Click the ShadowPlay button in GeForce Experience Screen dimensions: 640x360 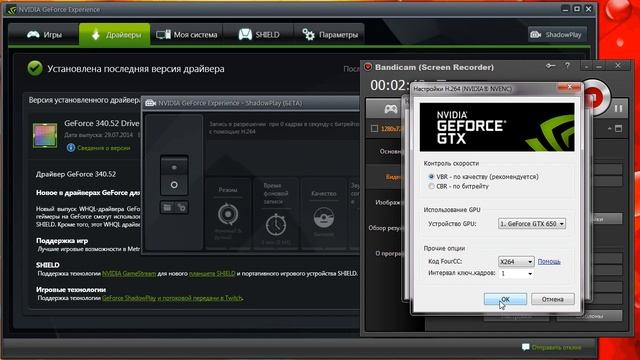pos(557,35)
